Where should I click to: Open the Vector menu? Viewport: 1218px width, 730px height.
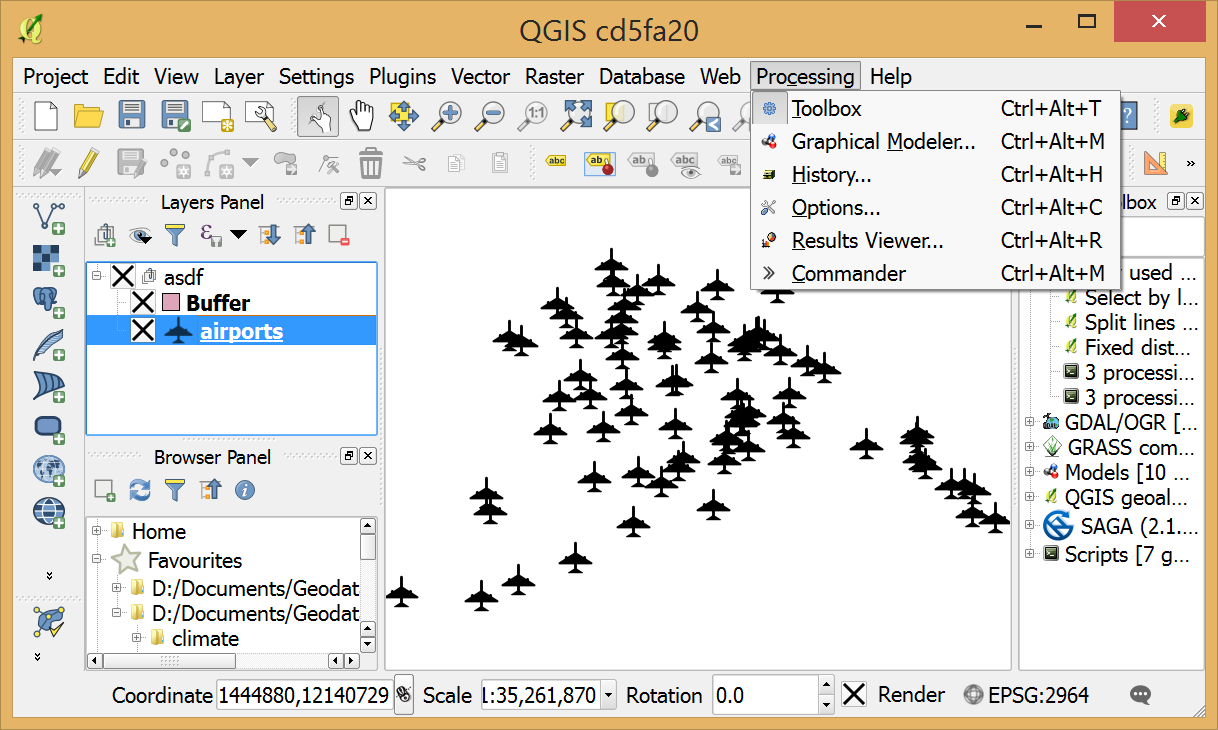coord(480,77)
